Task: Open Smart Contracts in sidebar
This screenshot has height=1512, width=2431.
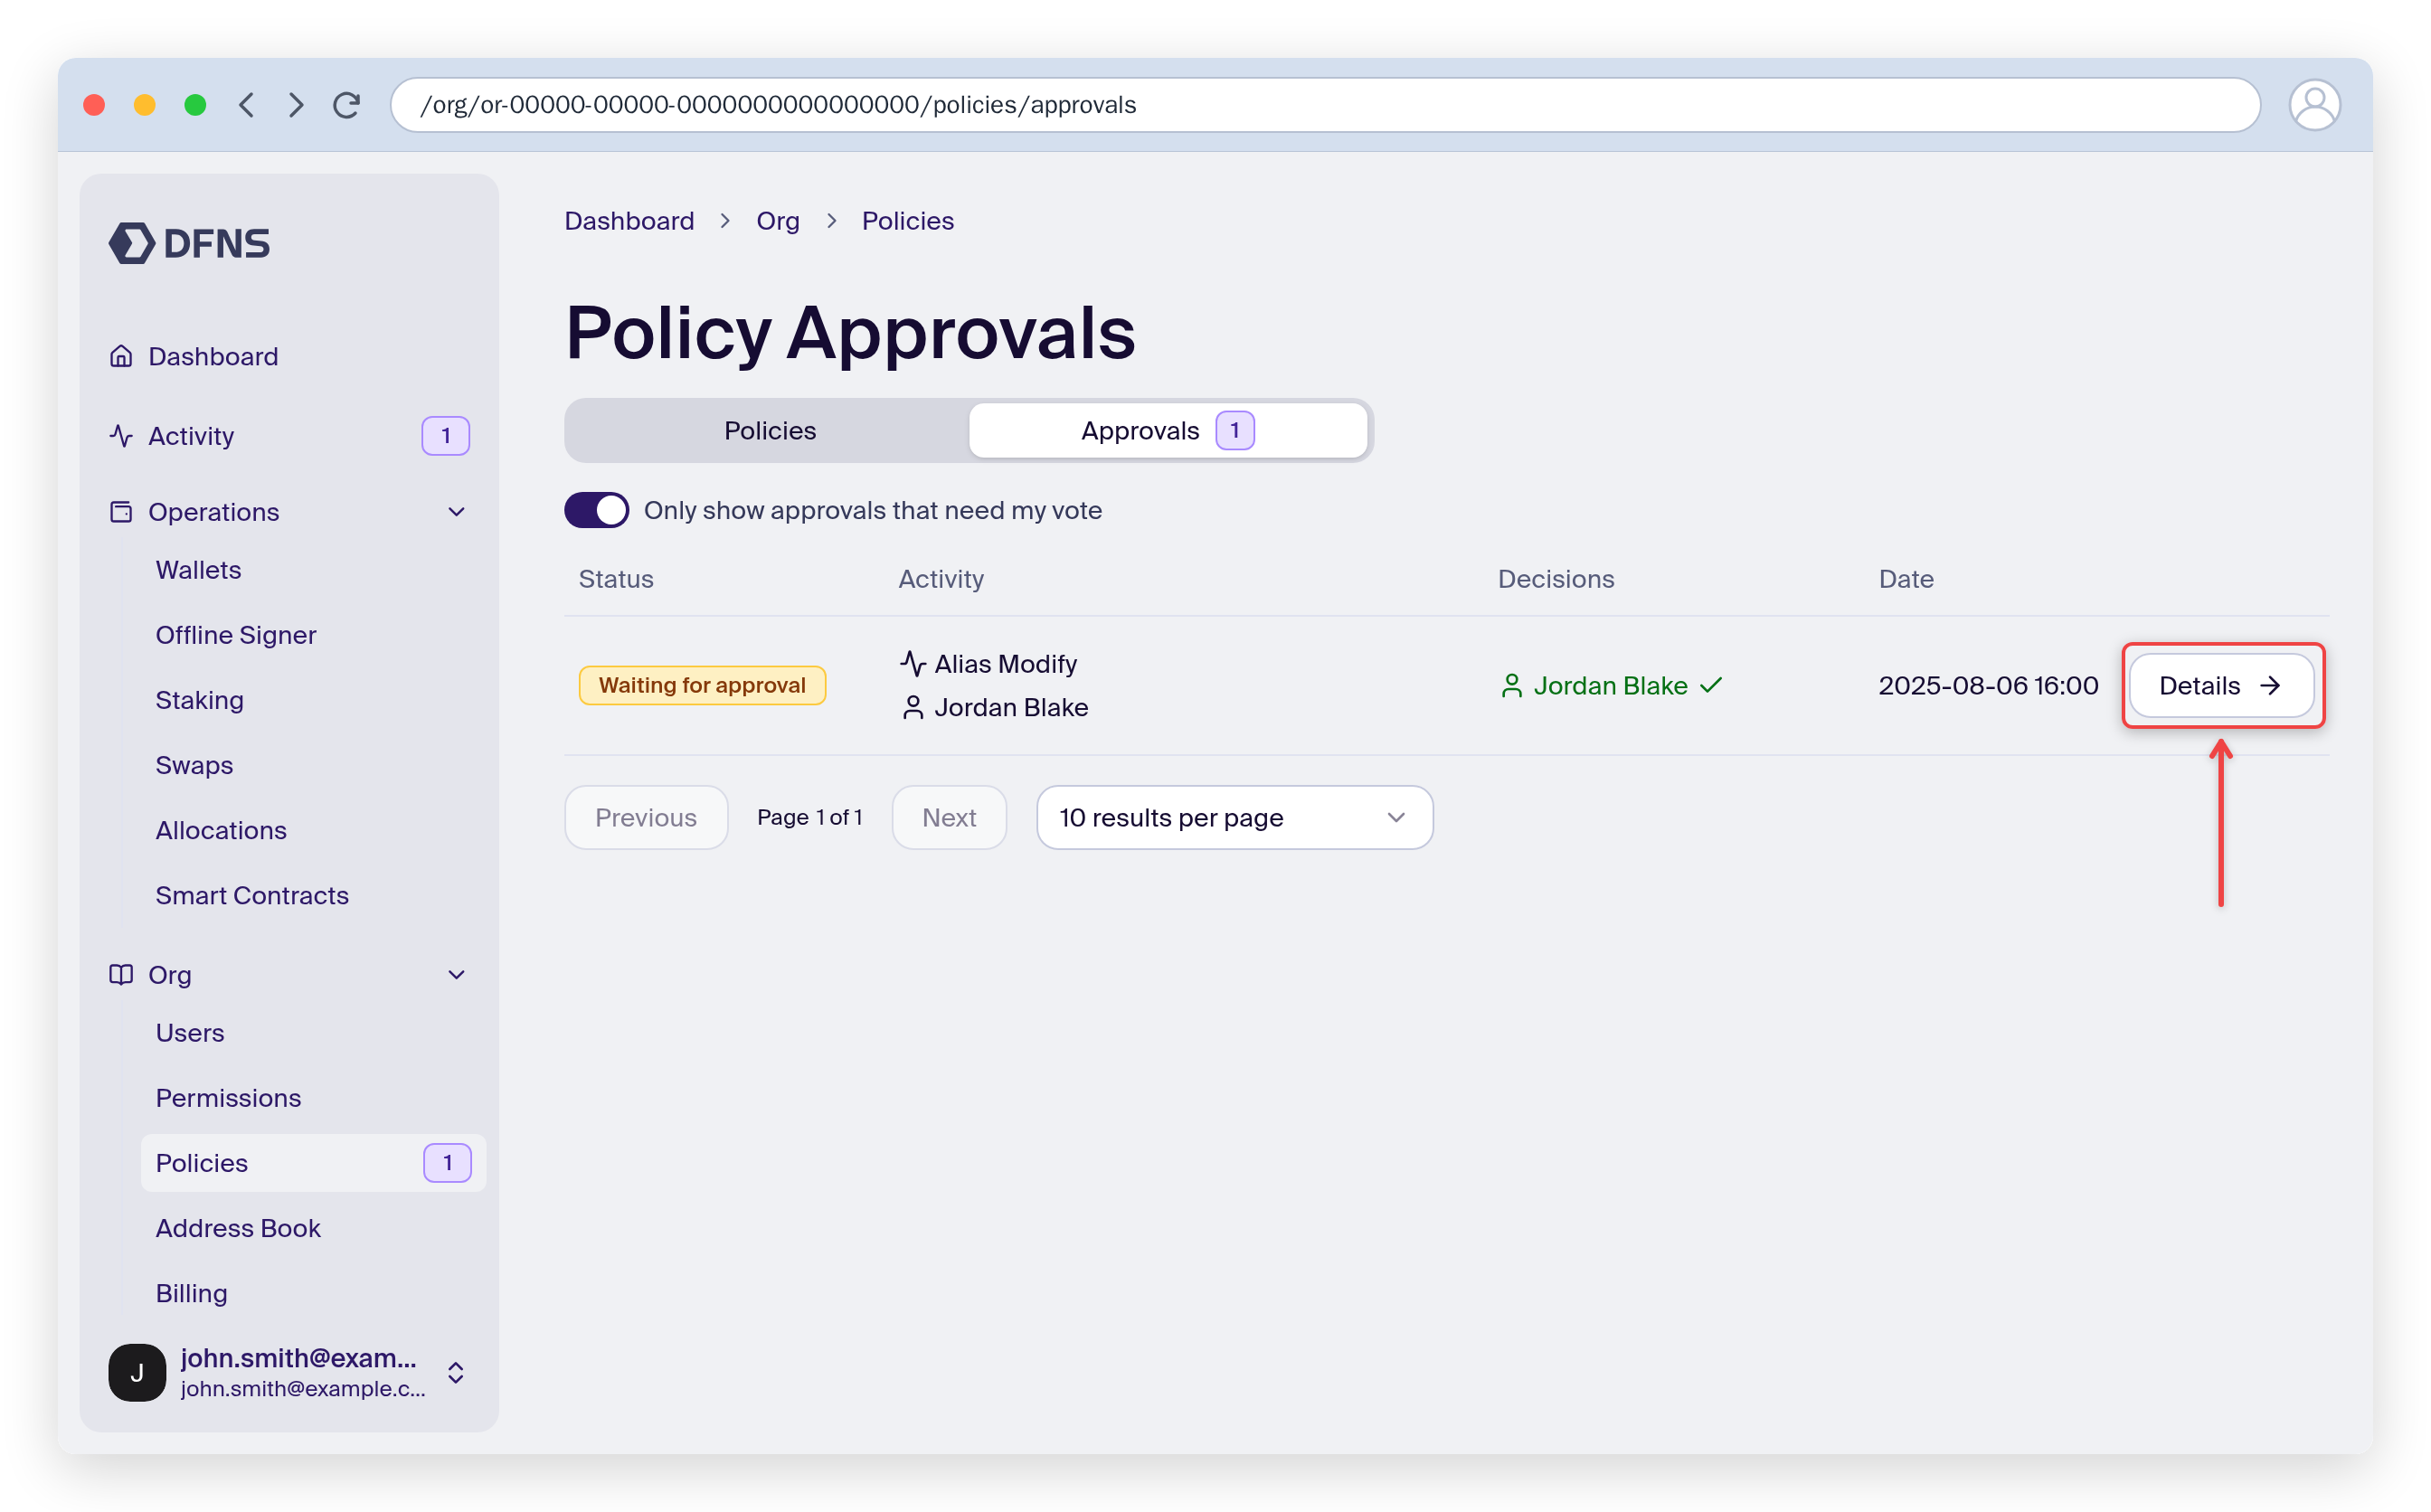Action: click(x=252, y=895)
